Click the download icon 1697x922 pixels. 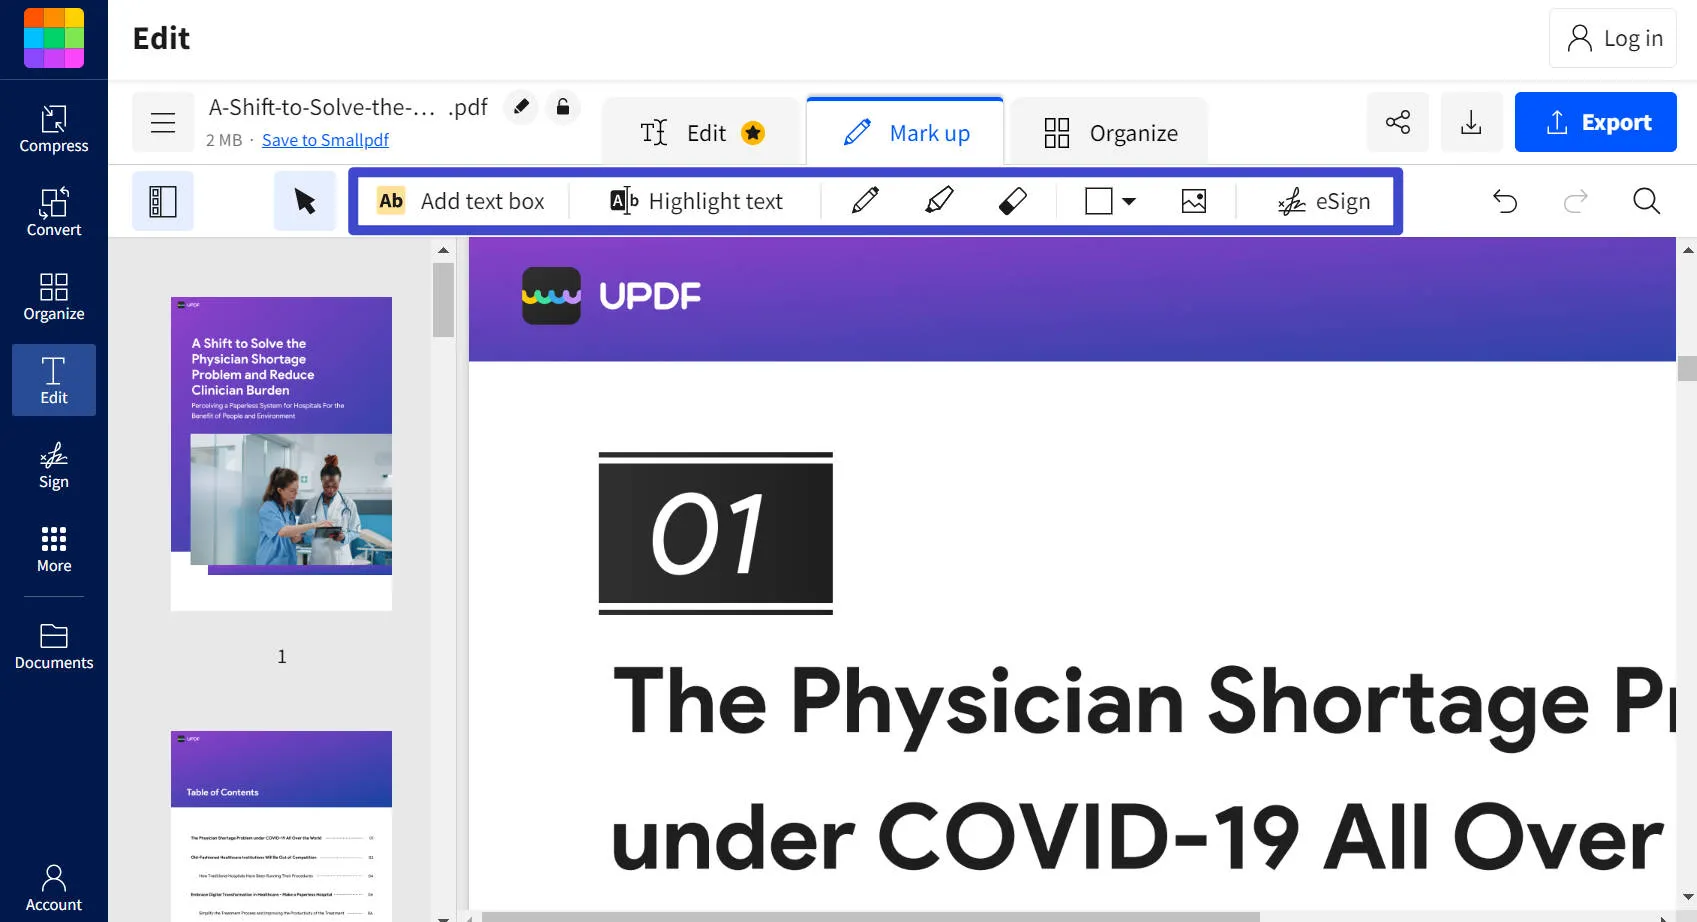pyautogui.click(x=1470, y=122)
